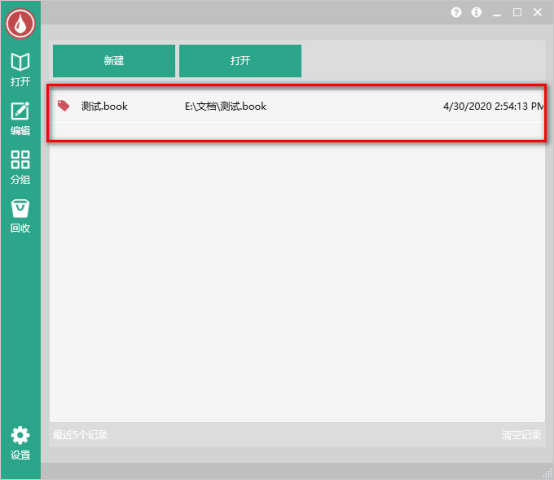
Task: Click the 4/30/2020 2:54:13 PM timestamp
Action: click(493, 106)
